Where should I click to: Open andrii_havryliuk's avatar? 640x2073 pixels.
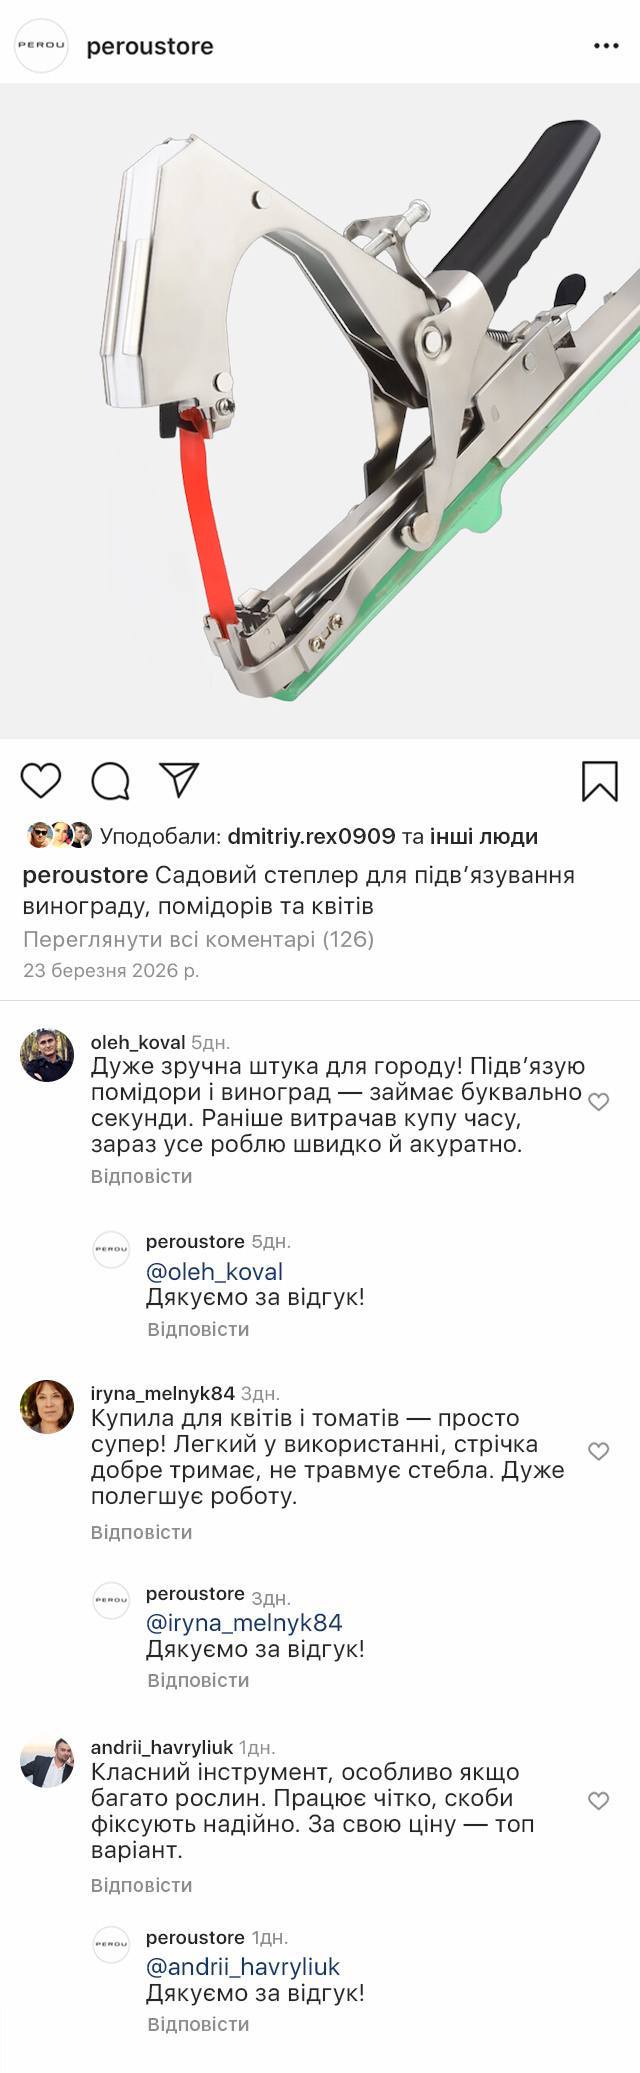tap(47, 1763)
